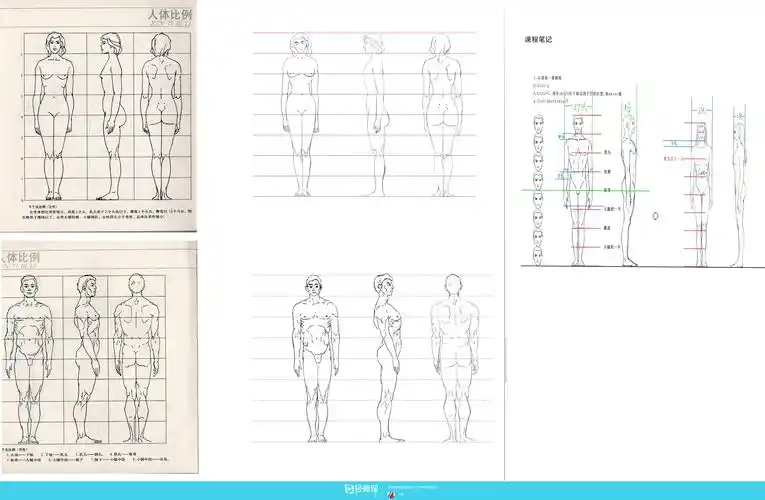Click the traced male back-view line drawing

454,358
